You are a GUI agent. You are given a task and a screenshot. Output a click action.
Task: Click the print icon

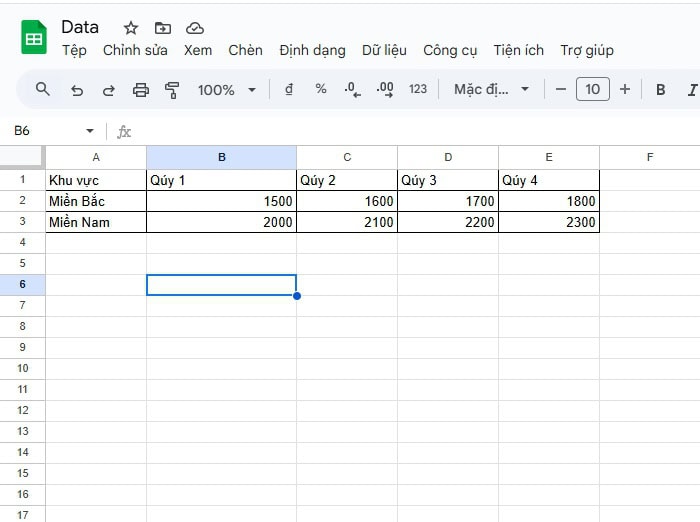(x=141, y=90)
